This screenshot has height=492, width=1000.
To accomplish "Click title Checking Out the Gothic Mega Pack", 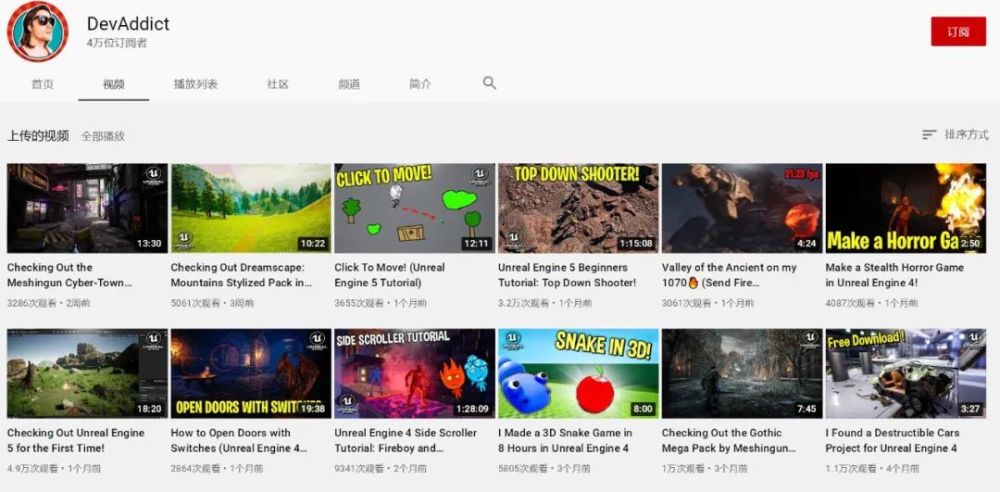I will 729,440.
